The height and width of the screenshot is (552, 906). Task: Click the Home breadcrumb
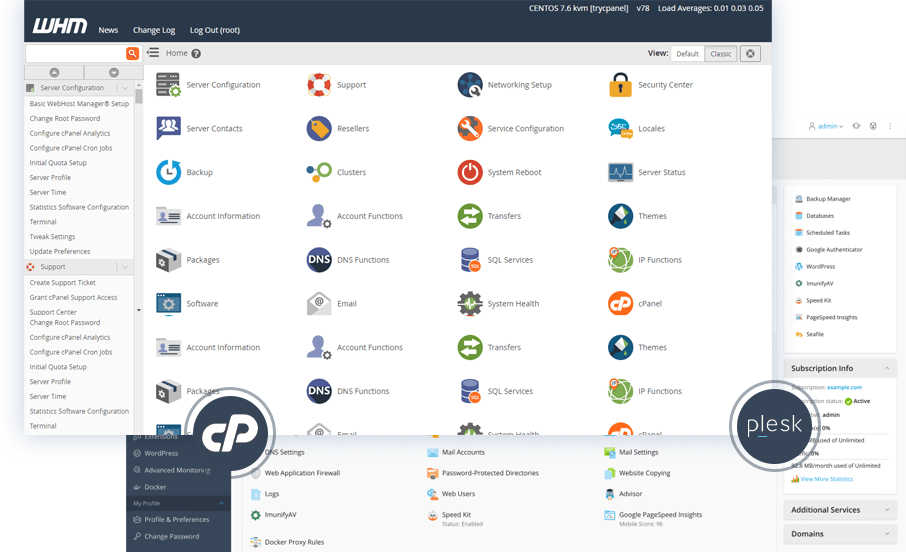[176, 53]
